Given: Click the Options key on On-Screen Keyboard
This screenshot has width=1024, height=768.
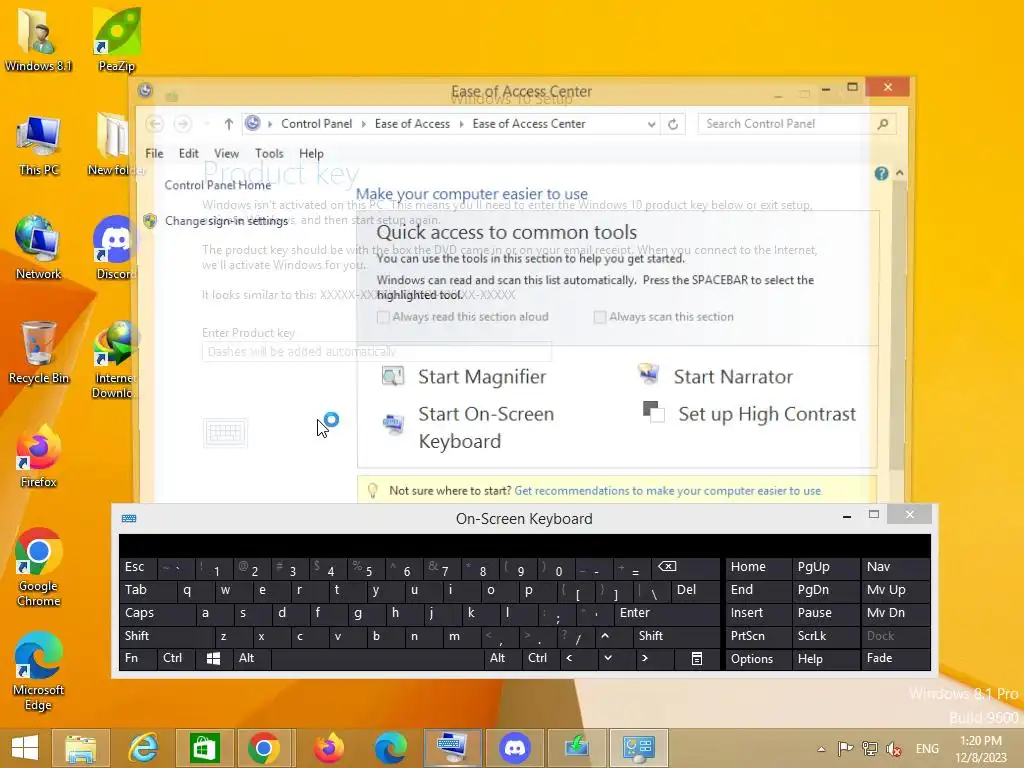Looking at the screenshot, I should tap(758, 658).
